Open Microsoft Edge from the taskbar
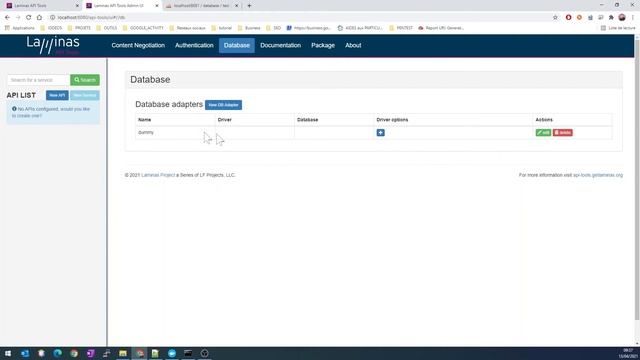640x360 pixels. click(58, 353)
